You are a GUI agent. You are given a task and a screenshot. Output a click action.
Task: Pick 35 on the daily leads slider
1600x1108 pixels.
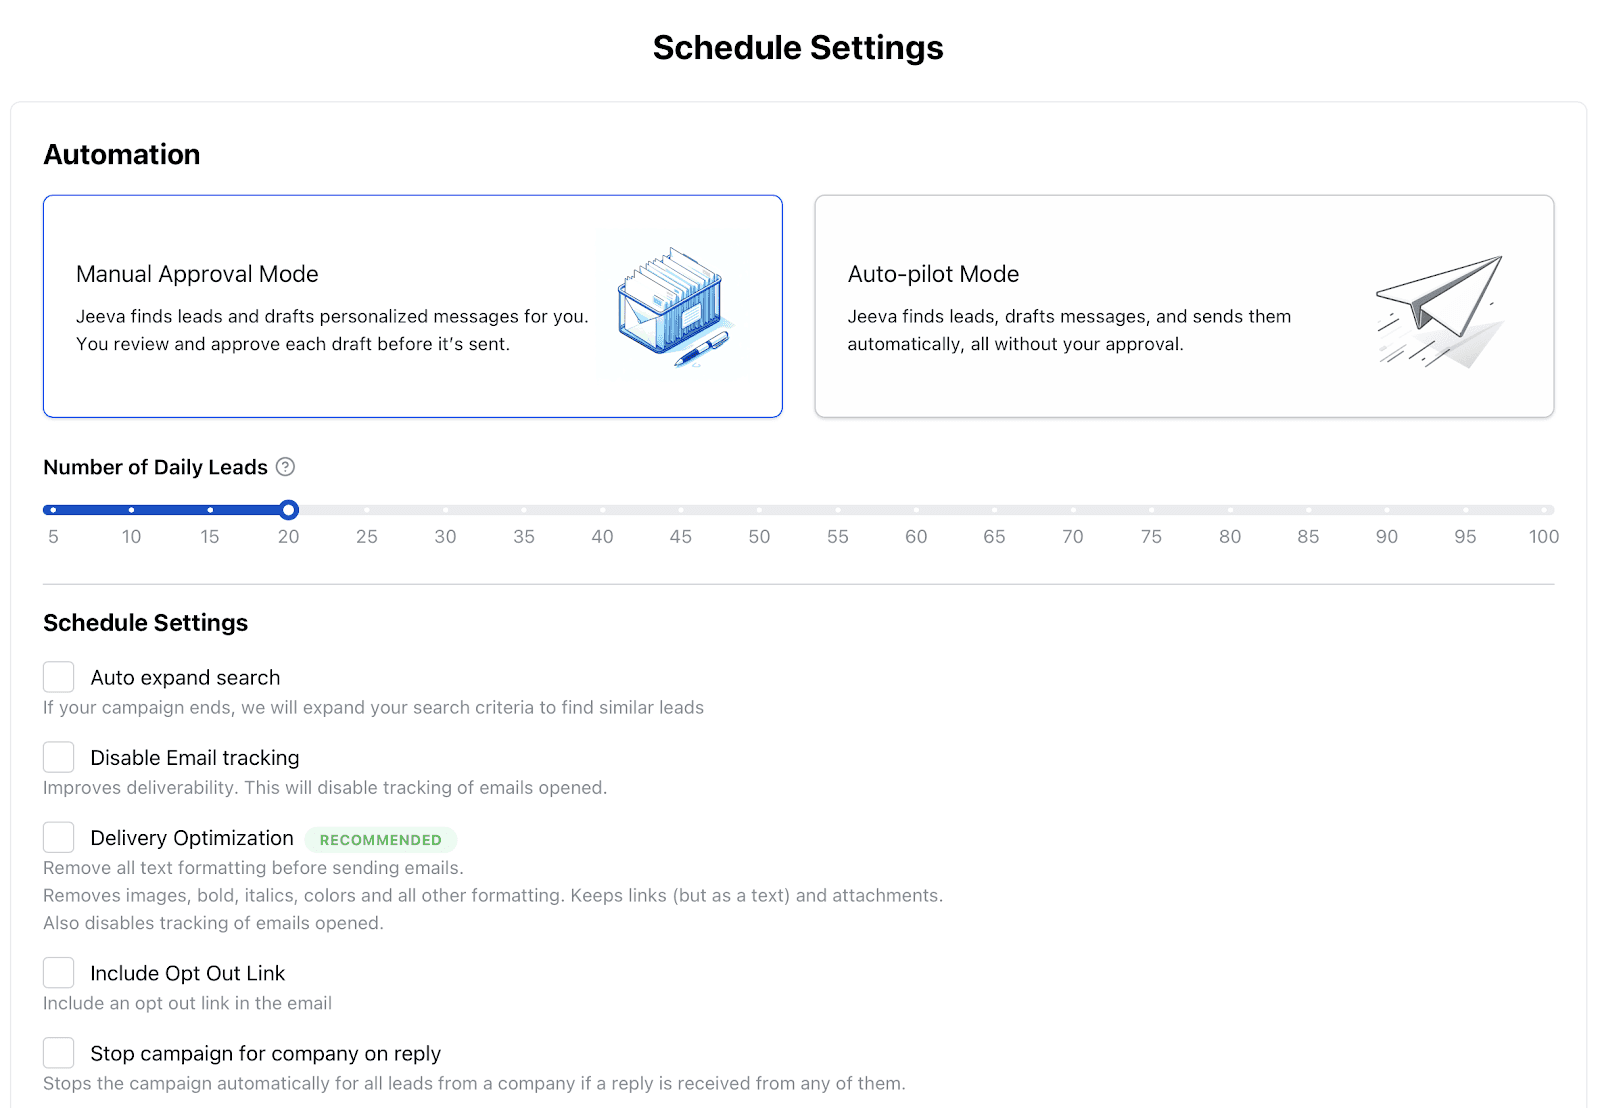(524, 510)
